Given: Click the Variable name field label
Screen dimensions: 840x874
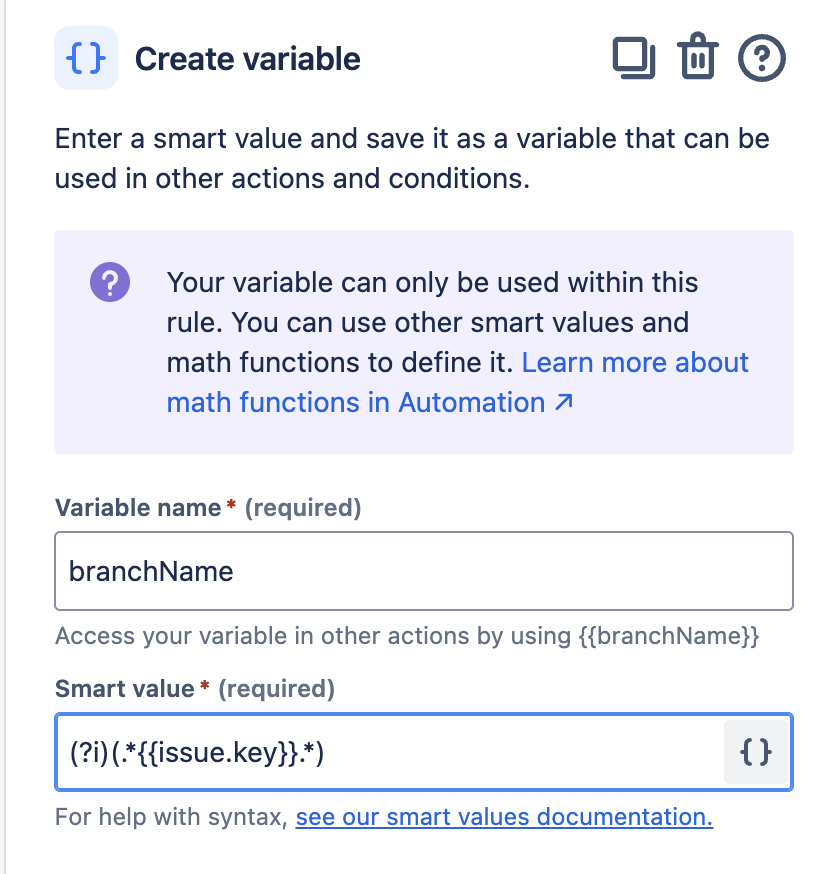Looking at the screenshot, I should click(138, 508).
